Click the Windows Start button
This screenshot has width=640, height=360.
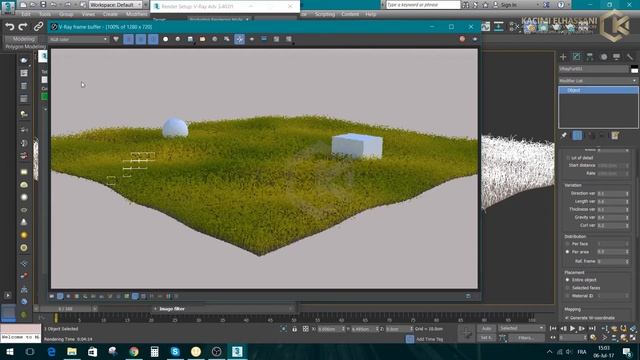[9, 351]
